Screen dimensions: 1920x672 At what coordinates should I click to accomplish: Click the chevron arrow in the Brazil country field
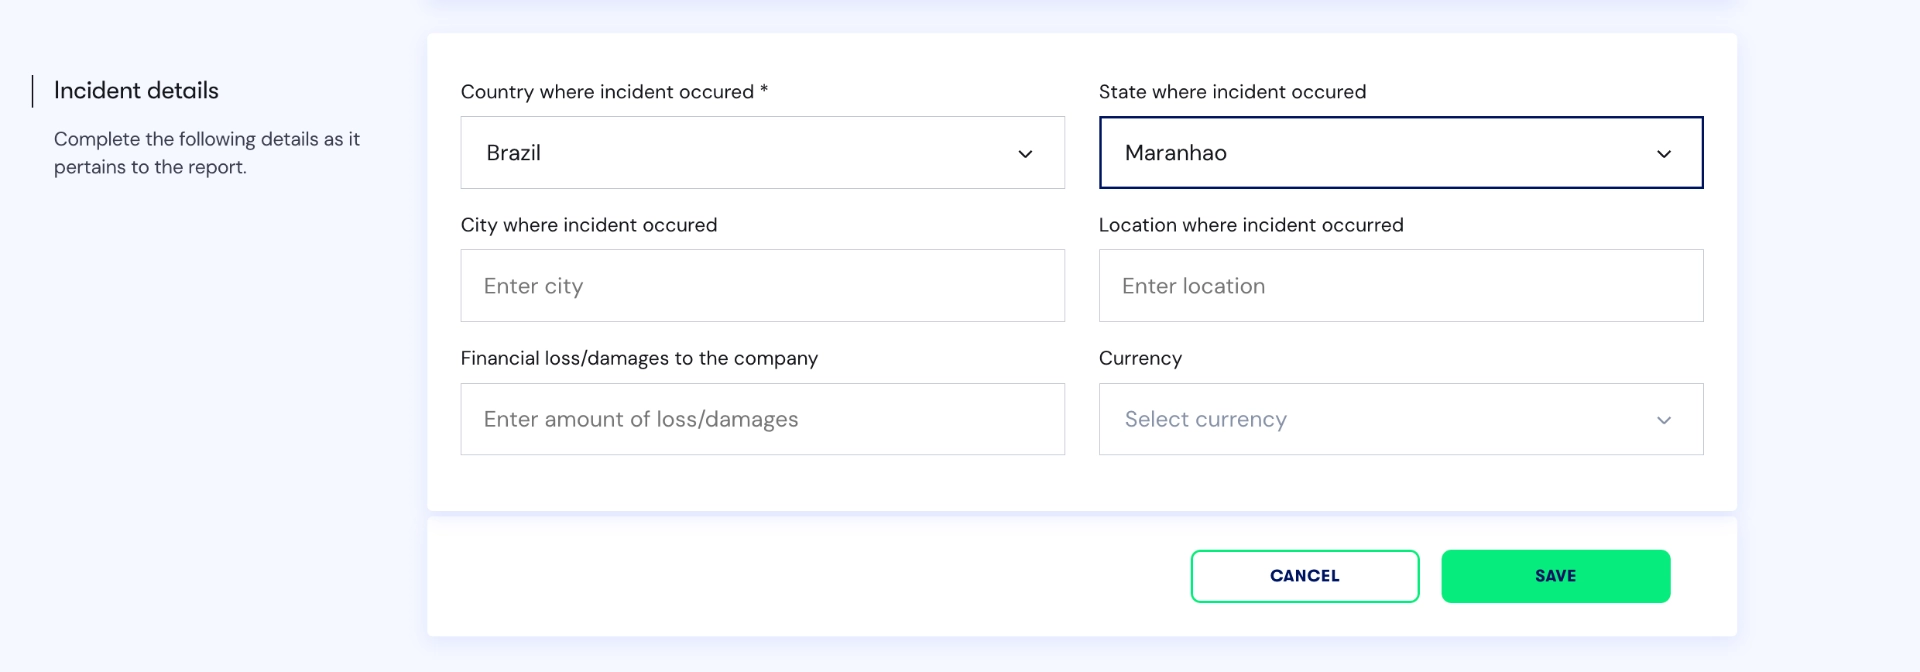(1025, 154)
